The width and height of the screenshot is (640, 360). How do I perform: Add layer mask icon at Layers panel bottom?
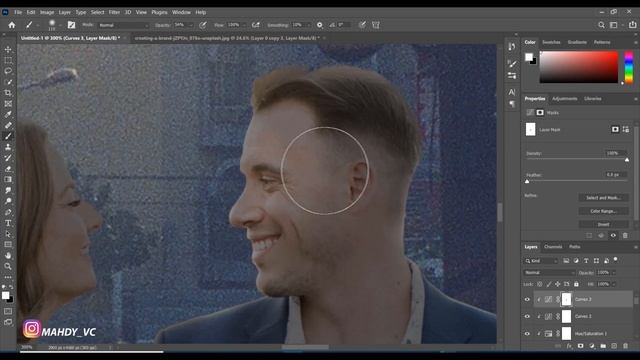pos(580,346)
